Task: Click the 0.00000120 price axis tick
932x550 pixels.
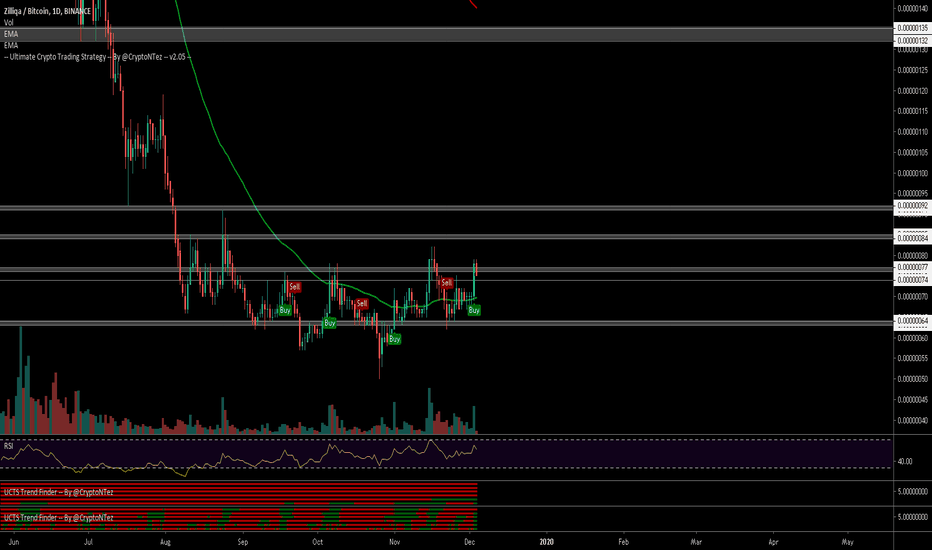Action: coord(912,91)
